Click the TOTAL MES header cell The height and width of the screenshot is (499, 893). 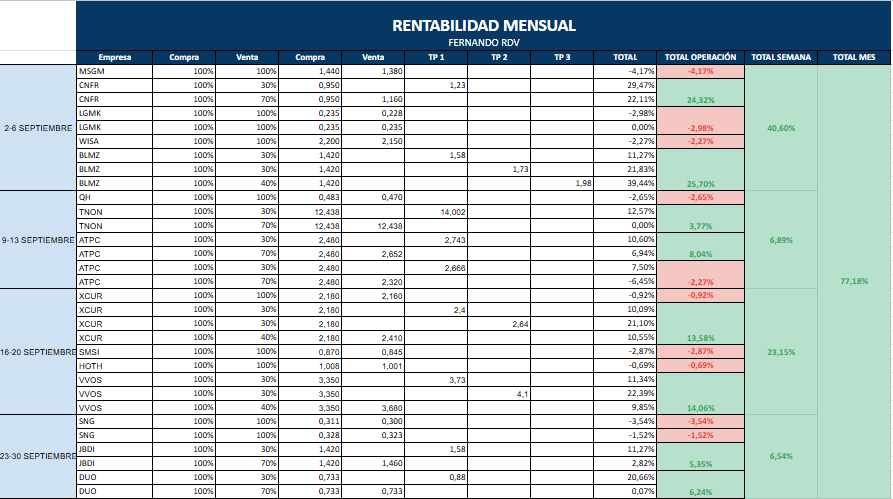coord(853,57)
